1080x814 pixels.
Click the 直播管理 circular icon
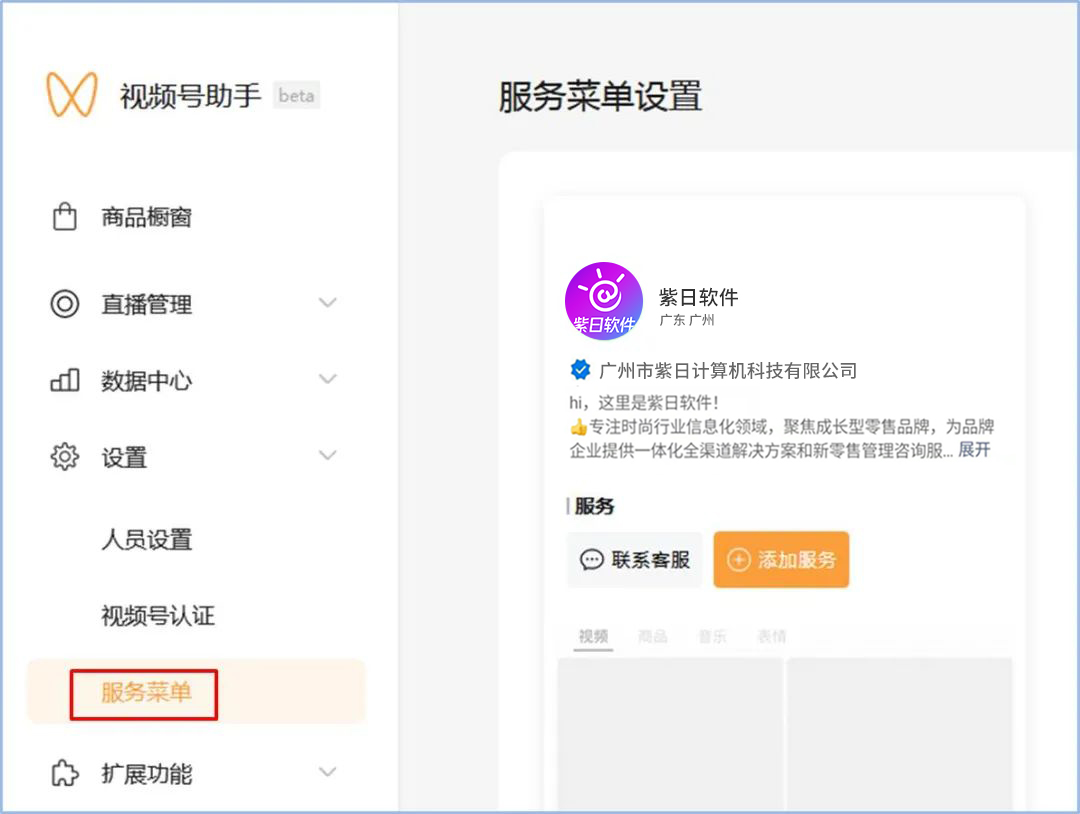[64, 303]
